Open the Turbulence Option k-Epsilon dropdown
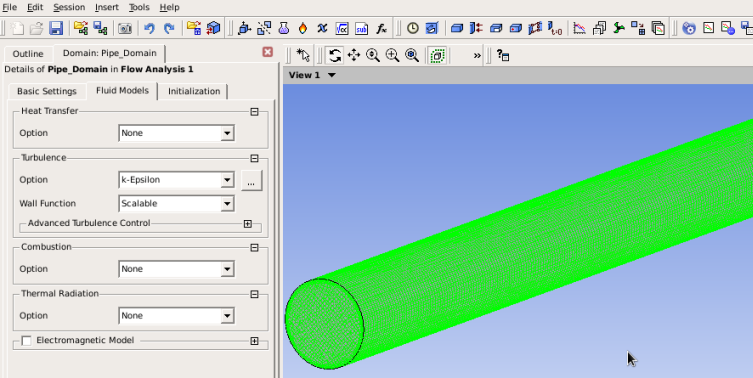 coord(176,180)
